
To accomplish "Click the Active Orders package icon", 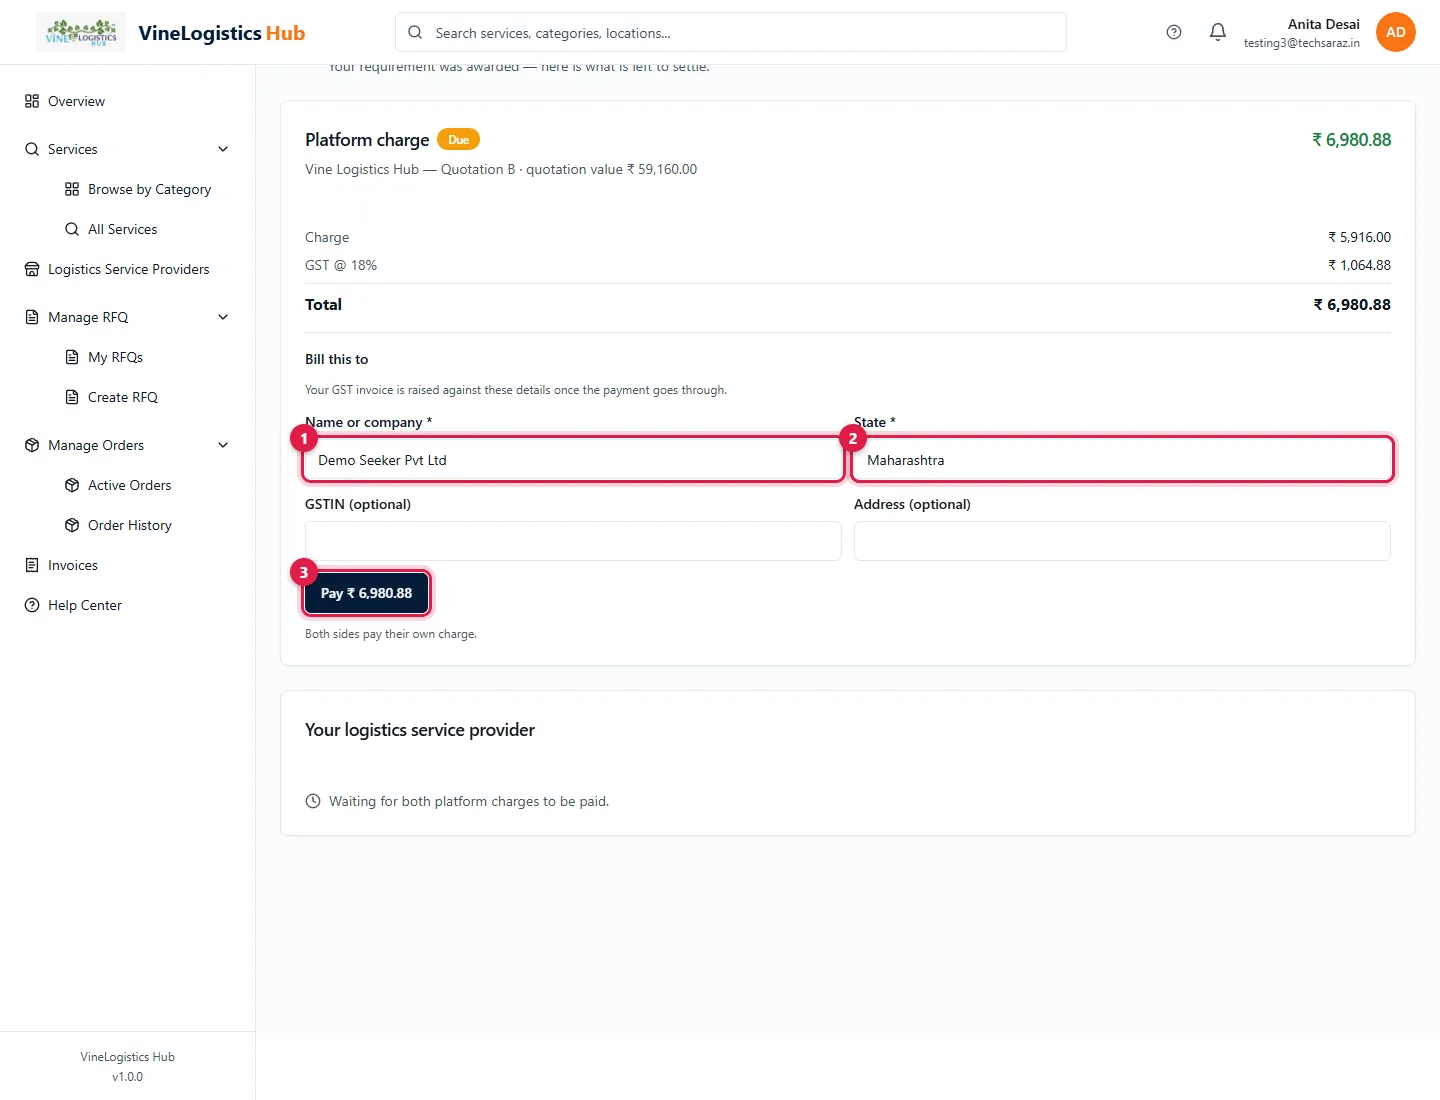I will pyautogui.click(x=72, y=485).
